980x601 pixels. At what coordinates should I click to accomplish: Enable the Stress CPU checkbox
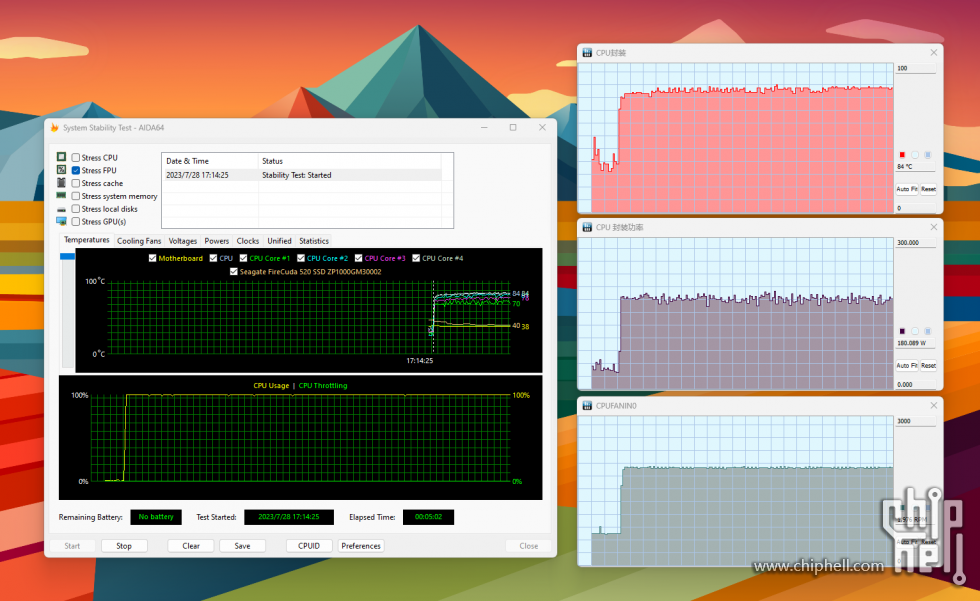[76, 157]
